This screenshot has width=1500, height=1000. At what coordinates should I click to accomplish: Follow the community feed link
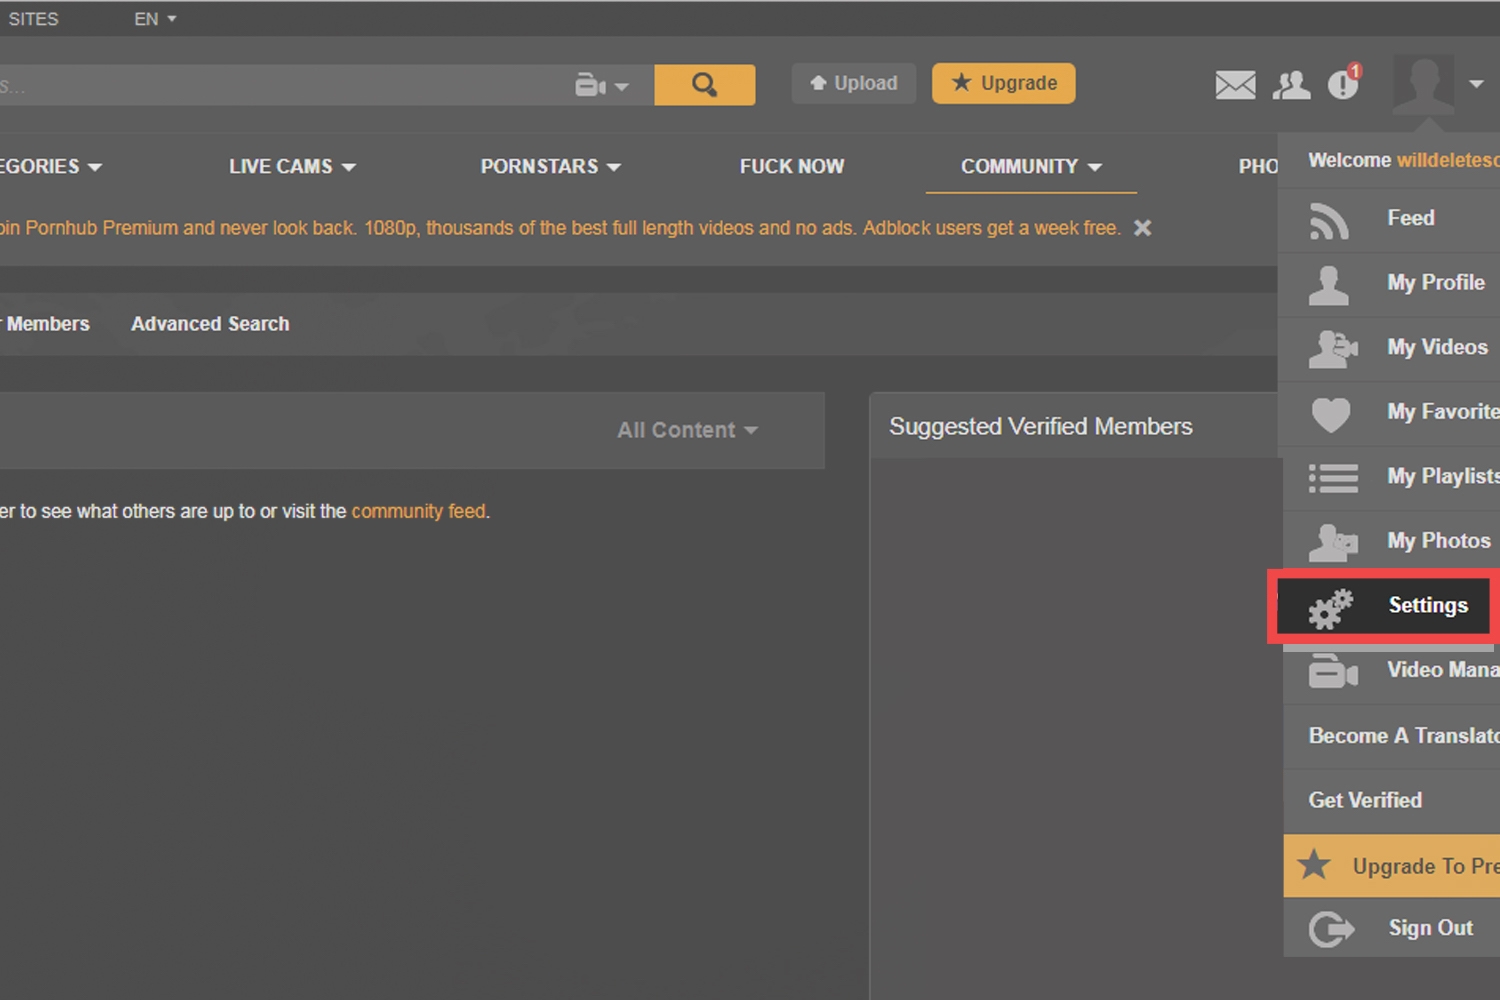(419, 511)
